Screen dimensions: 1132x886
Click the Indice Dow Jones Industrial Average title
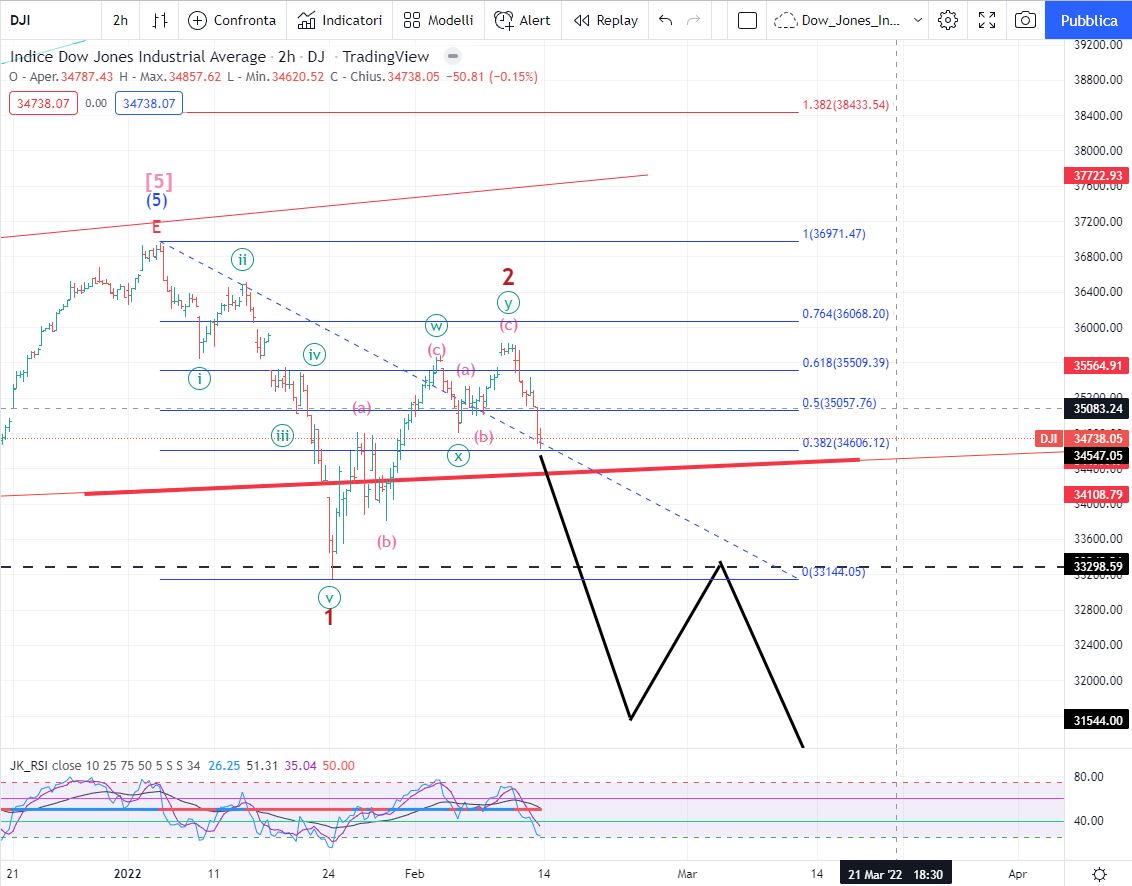138,56
